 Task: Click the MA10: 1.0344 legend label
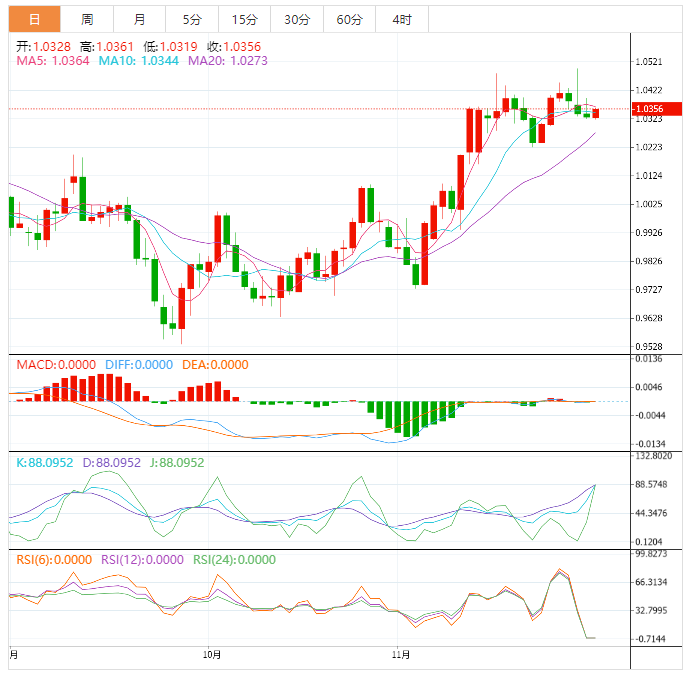click(x=138, y=61)
